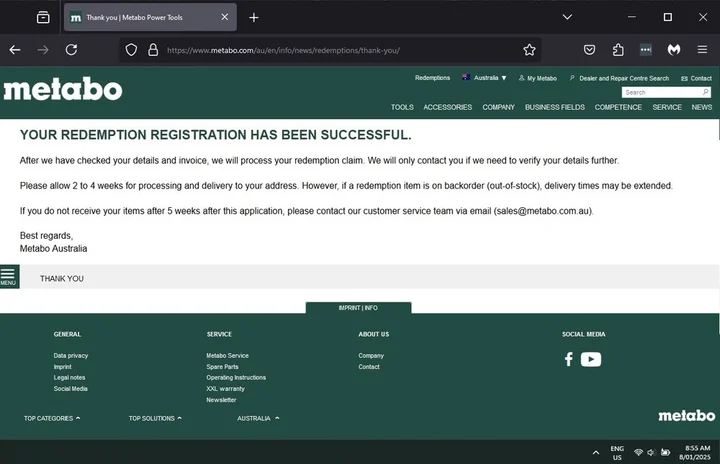Open the Data privacy link

tap(71, 356)
